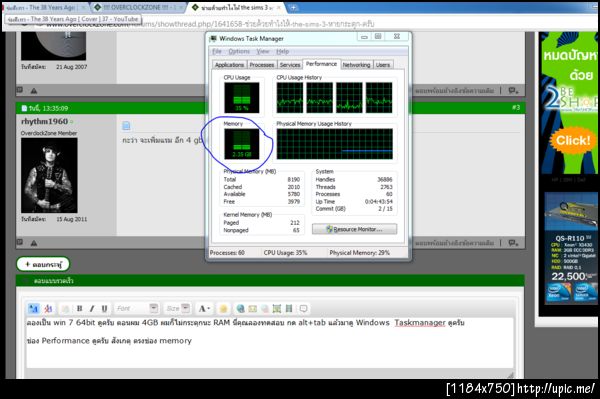Click report triangle icon under rhythm1960 post
The height and width of the screenshot is (399, 600).
pyautogui.click(x=34, y=243)
